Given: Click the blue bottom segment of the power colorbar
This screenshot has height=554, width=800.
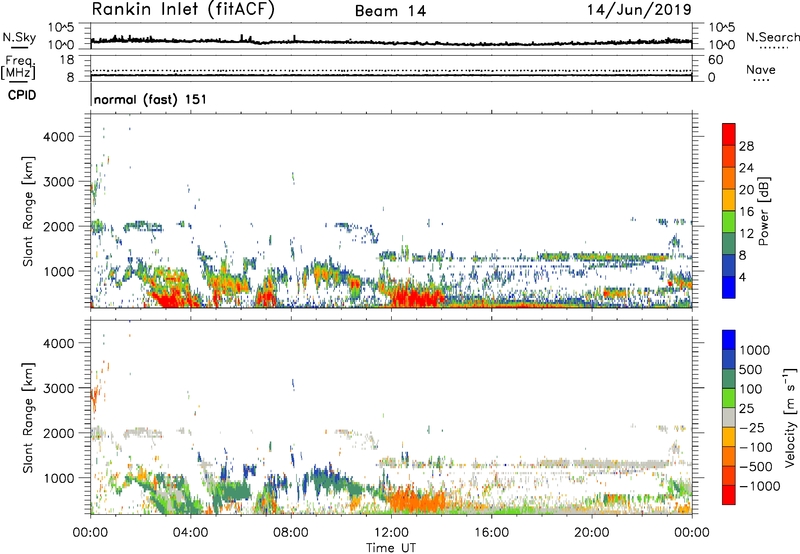Looking at the screenshot, I should (729, 287).
